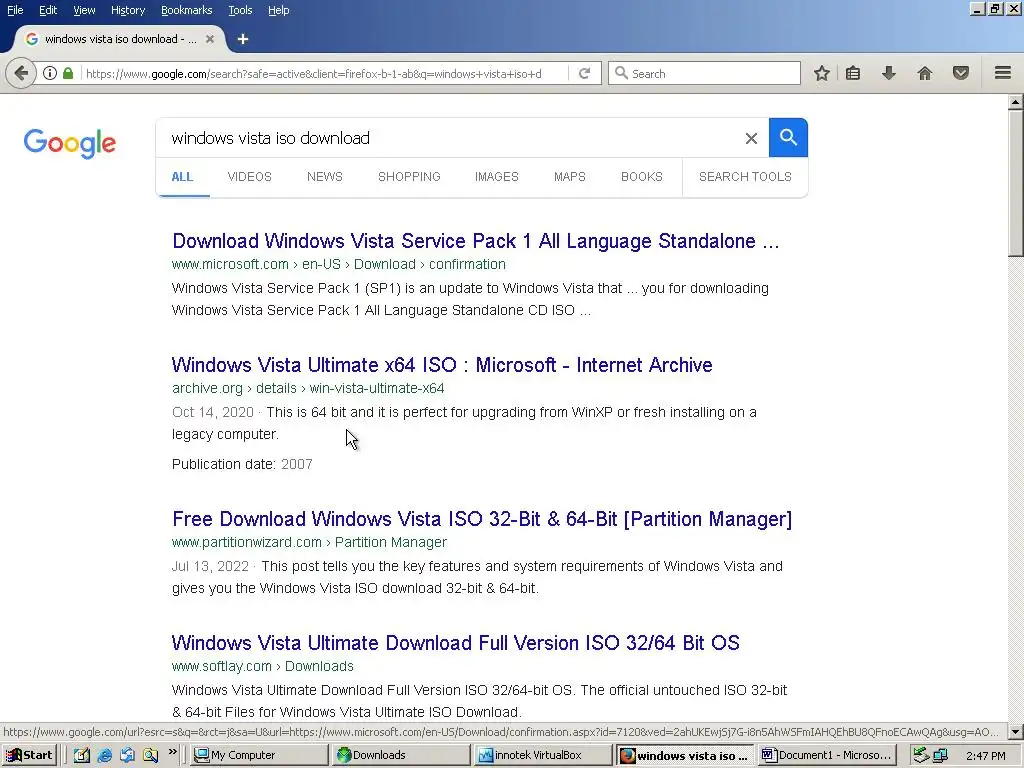
Task: Click the magnifier icon in Firefox search box
Action: (x=622, y=73)
